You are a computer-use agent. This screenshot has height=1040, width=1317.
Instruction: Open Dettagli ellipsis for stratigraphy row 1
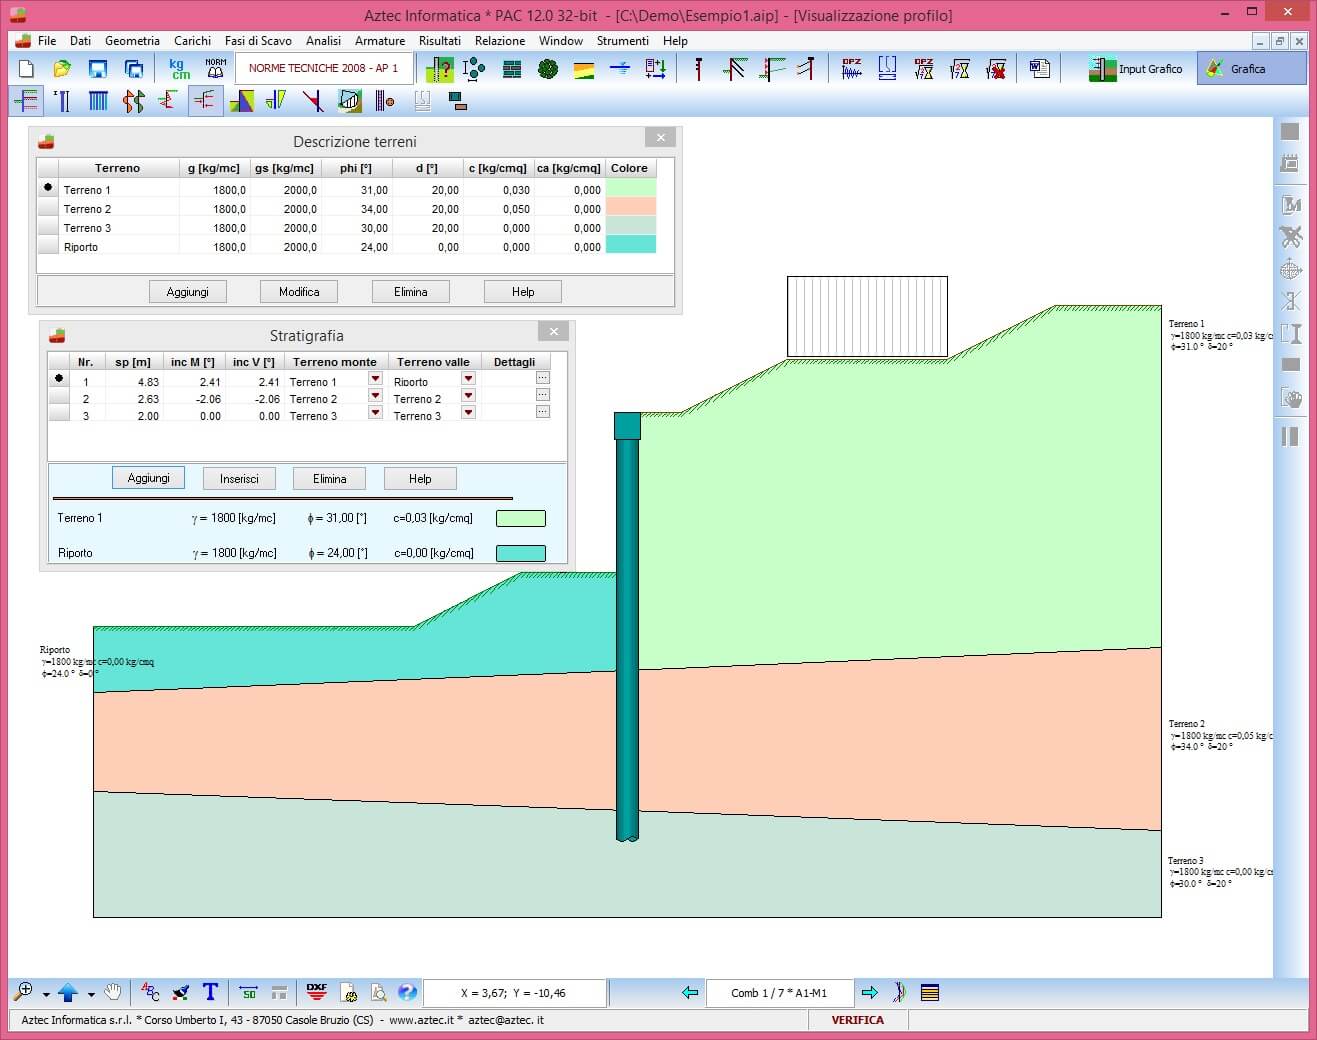point(542,378)
